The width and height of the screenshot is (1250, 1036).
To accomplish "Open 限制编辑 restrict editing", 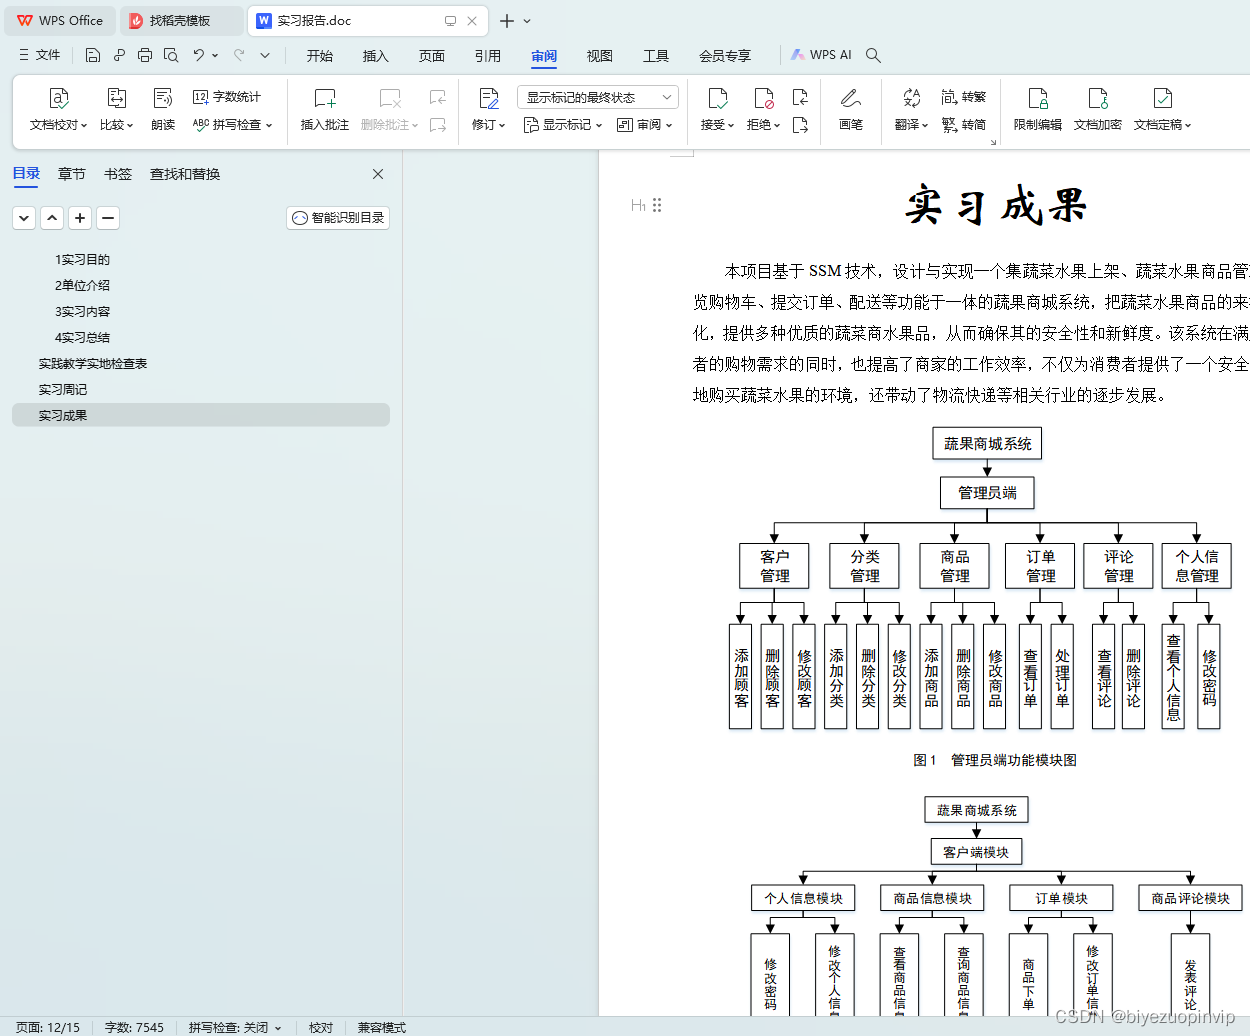I will pyautogui.click(x=1038, y=110).
